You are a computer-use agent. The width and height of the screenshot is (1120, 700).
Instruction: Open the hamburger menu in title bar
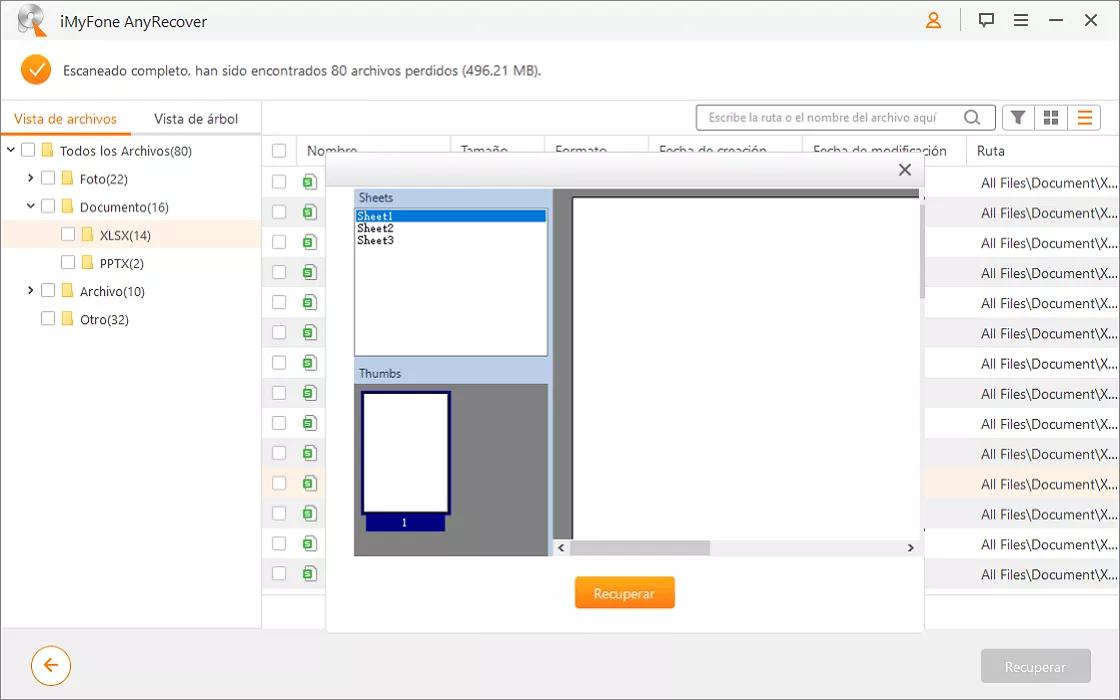[1021, 20]
